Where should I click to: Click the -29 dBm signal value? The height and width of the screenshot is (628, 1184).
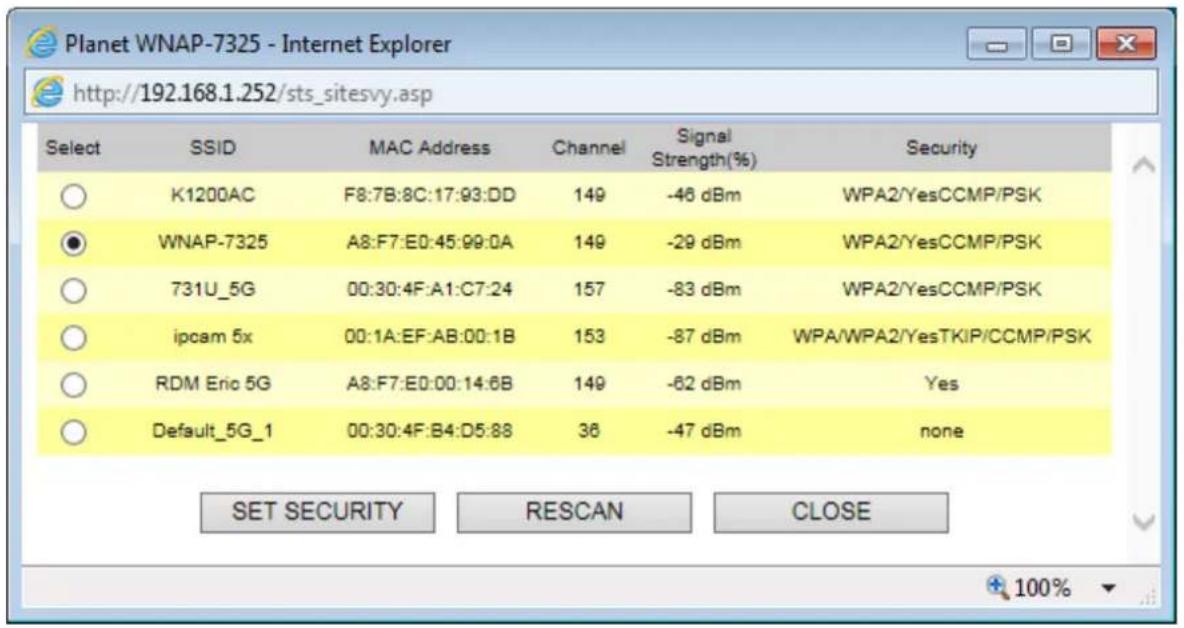point(704,243)
